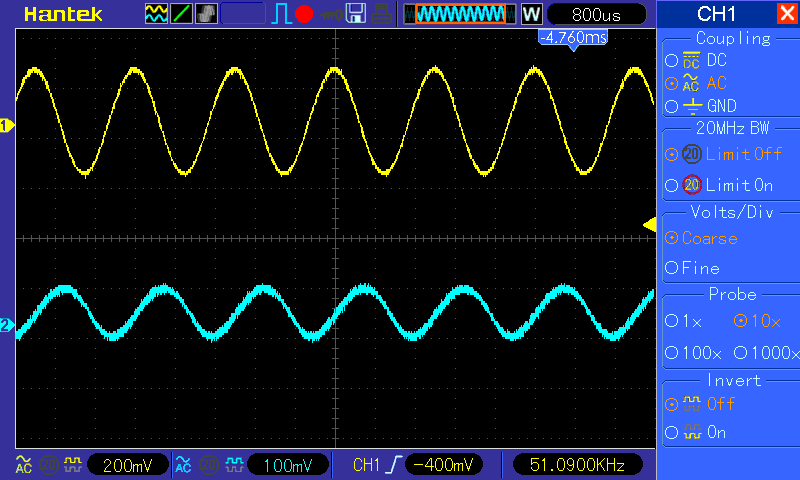The width and height of the screenshot is (800, 480).
Task: Select Fine Volts/Div option
Action: pos(671,268)
